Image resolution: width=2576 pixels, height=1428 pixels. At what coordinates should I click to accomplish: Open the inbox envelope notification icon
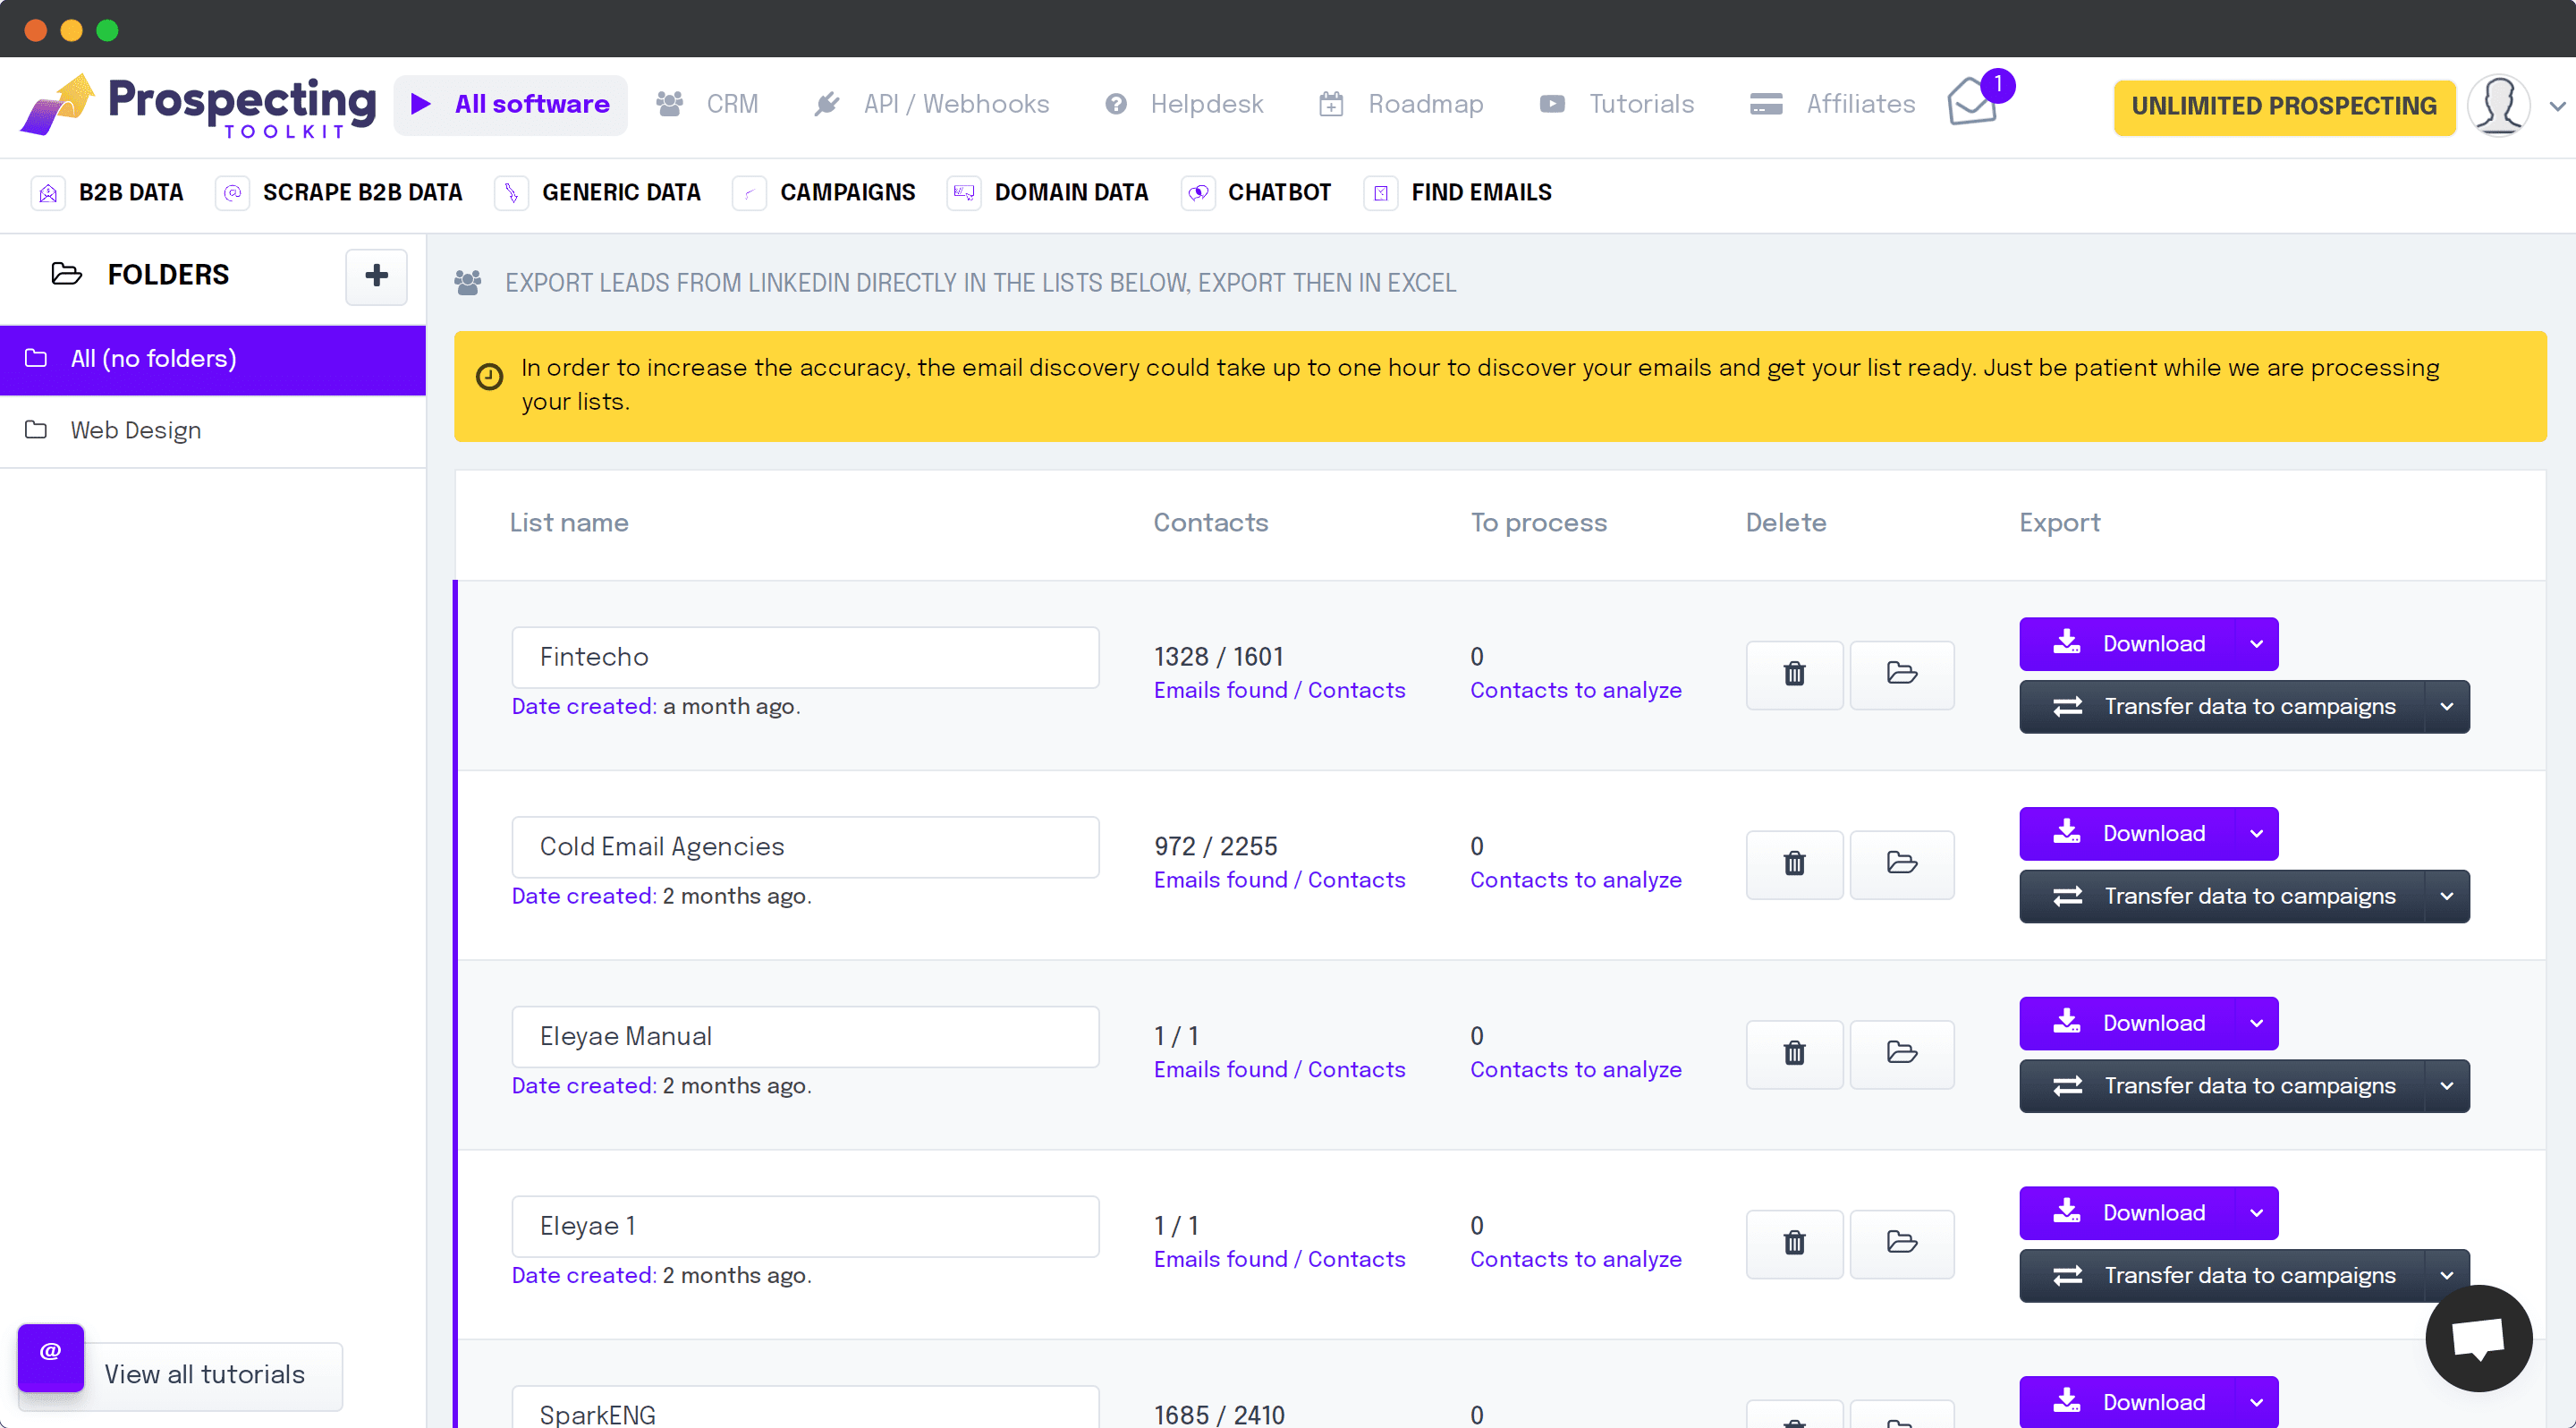coord(1972,102)
